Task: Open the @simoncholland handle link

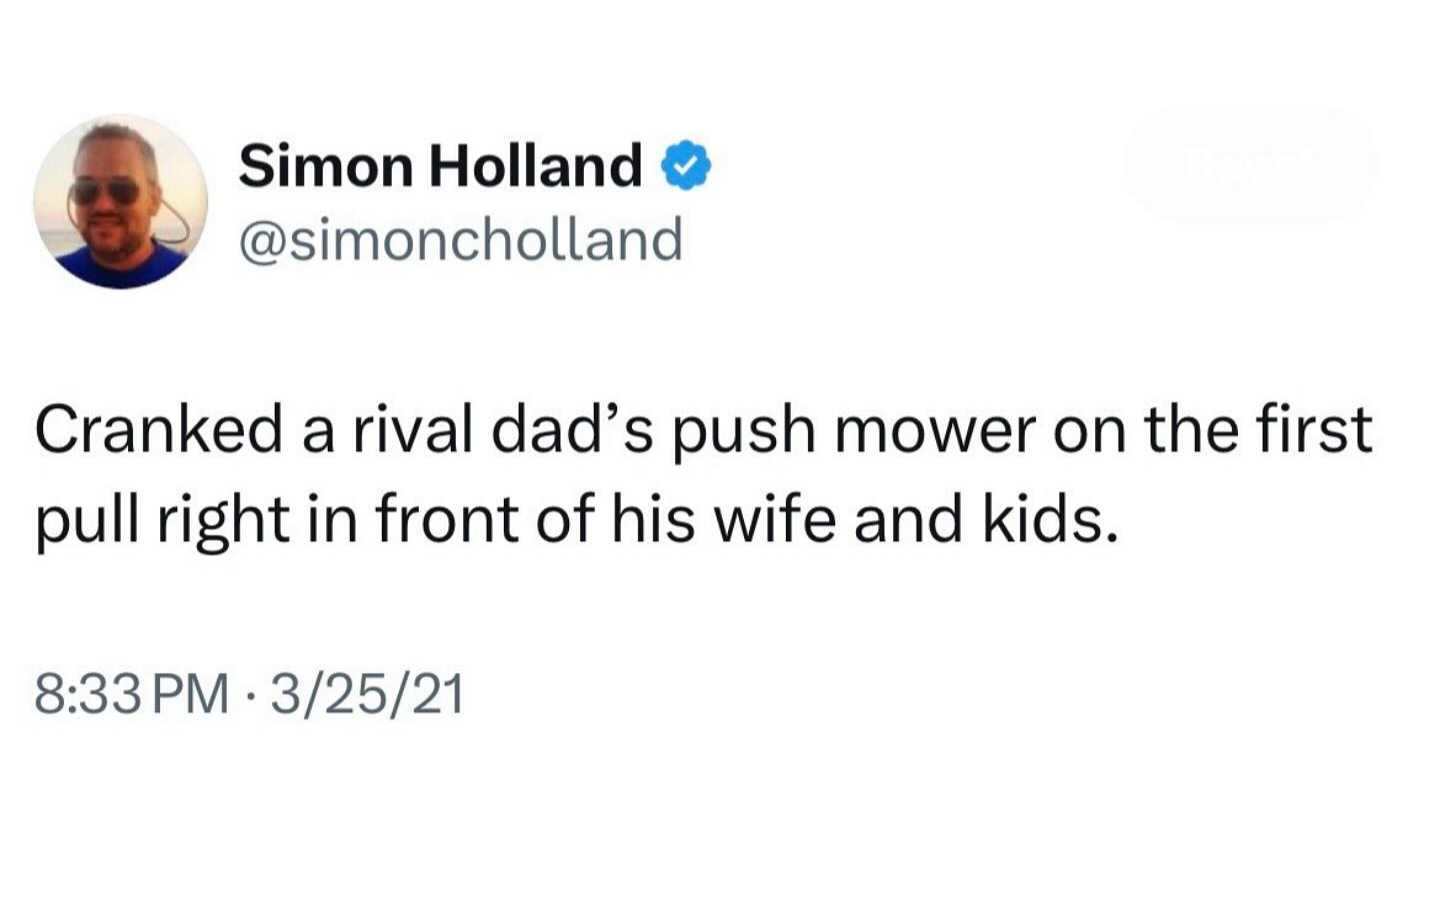Action: click(x=461, y=240)
